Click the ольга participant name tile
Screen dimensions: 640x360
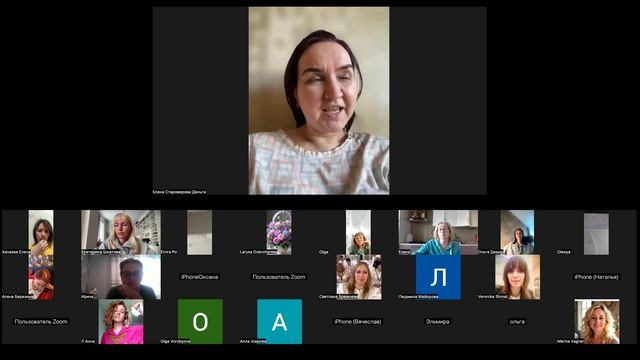click(517, 322)
